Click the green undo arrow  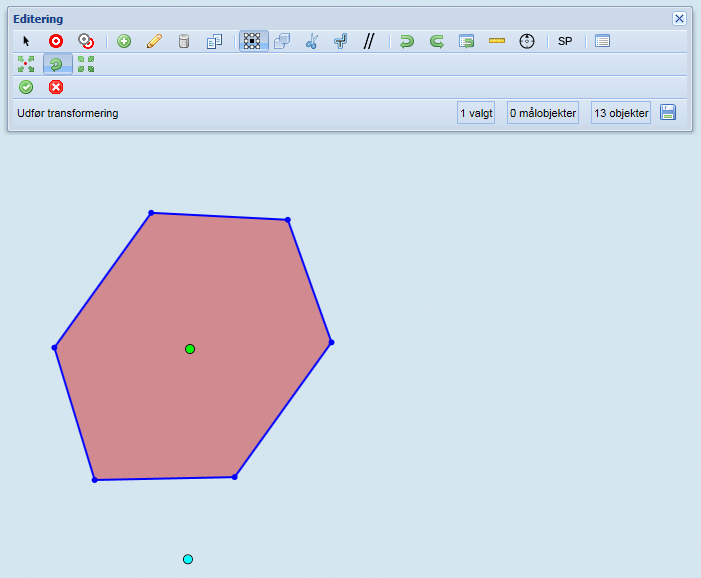[406, 41]
